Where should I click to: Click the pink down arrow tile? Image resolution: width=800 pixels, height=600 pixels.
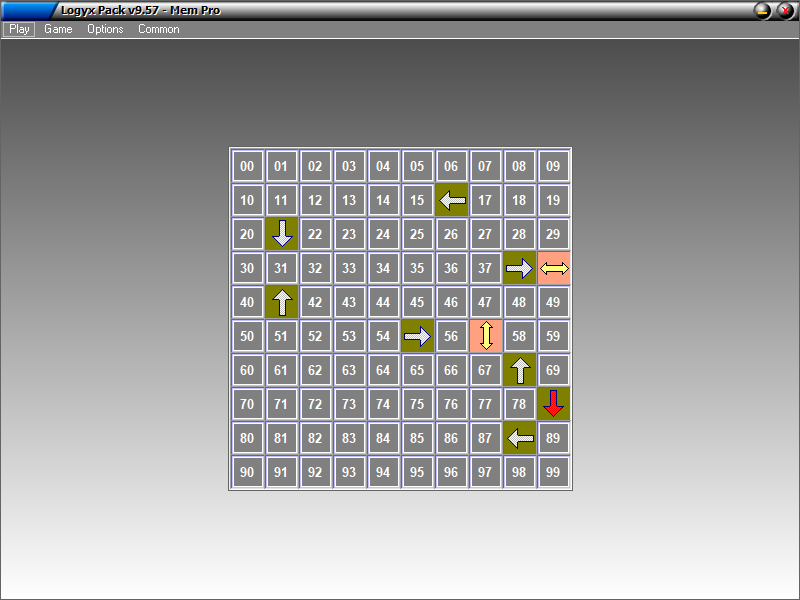554,404
